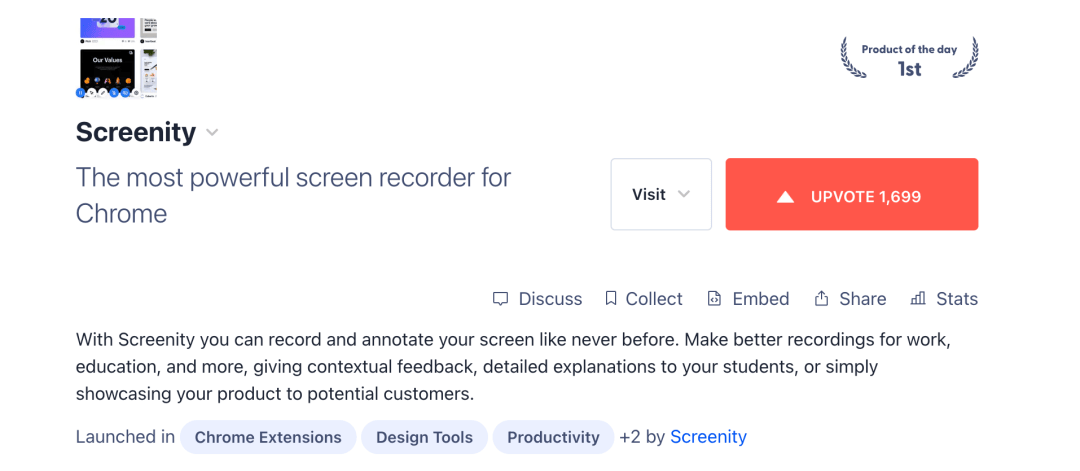Open the Screenity product thumbnail image

[x=117, y=58]
